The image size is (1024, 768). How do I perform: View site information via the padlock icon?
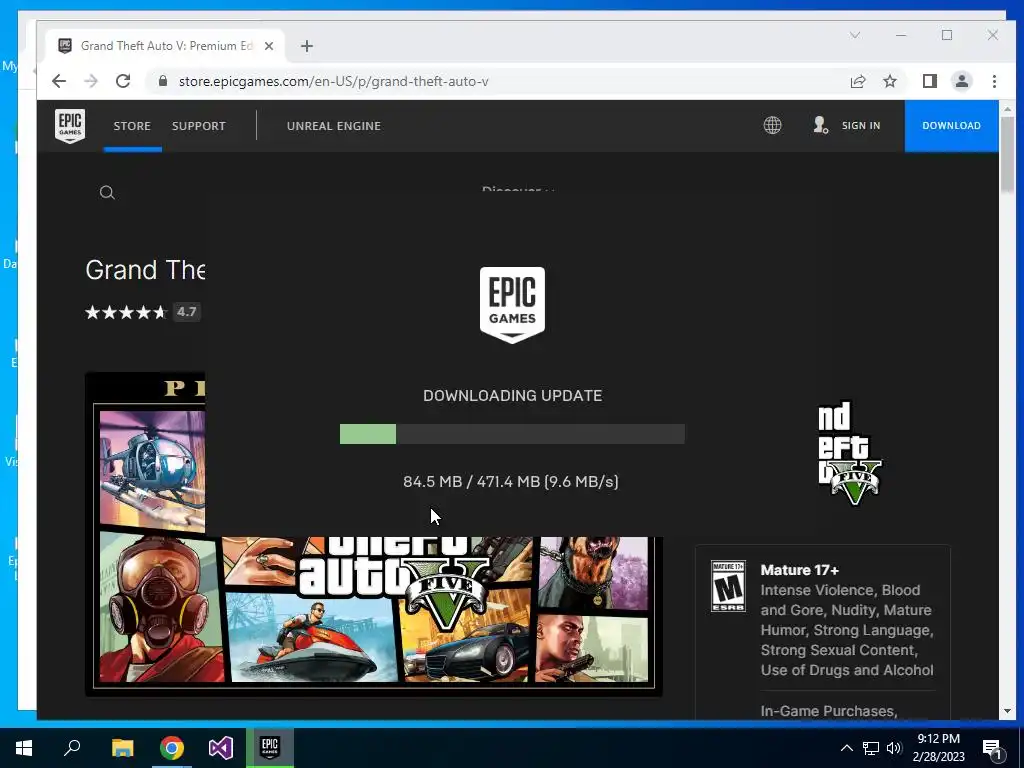[x=163, y=81]
